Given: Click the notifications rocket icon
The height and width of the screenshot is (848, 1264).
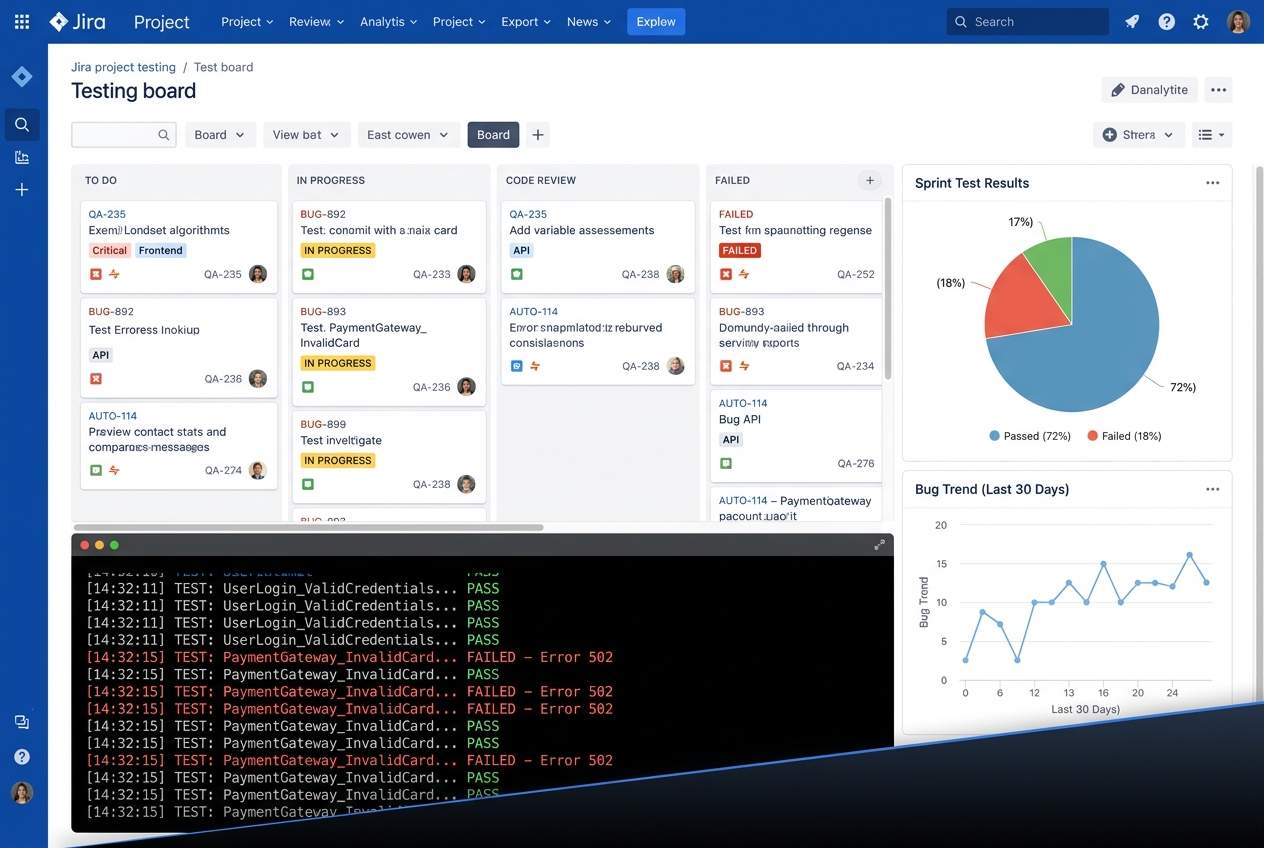Looking at the screenshot, I should click(1132, 21).
